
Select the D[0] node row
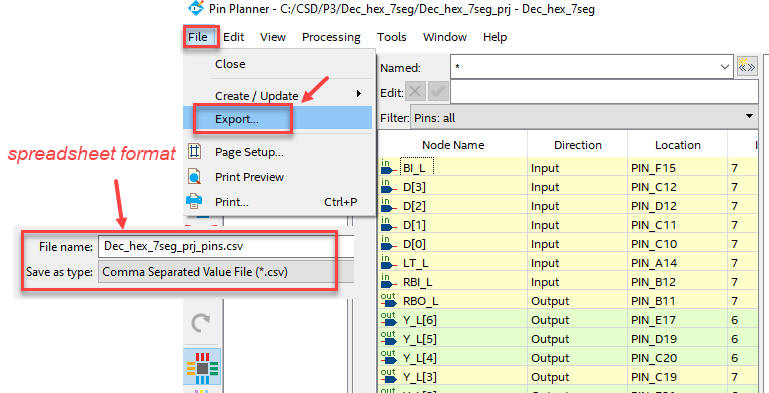click(x=568, y=244)
